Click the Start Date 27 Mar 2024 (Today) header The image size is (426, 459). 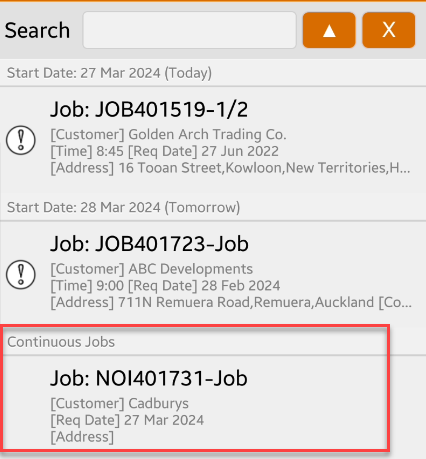(x=109, y=73)
